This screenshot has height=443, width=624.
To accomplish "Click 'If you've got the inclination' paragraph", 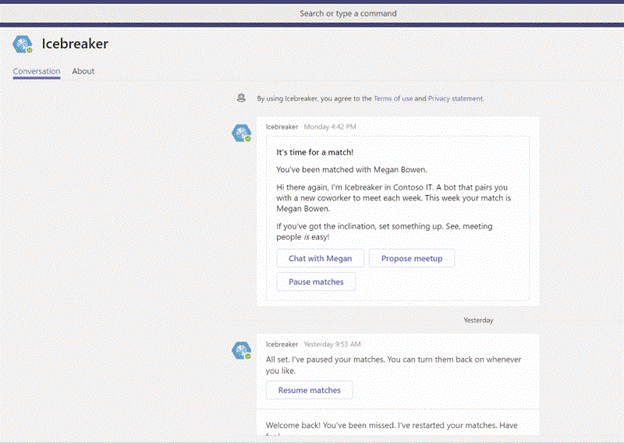I will click(x=384, y=232).
